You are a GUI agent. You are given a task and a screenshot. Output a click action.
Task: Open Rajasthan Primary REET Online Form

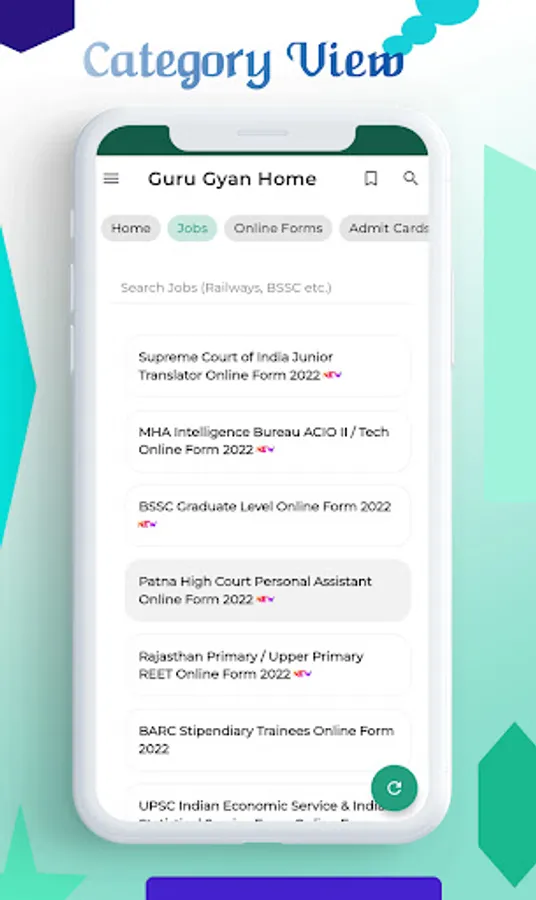[268, 665]
